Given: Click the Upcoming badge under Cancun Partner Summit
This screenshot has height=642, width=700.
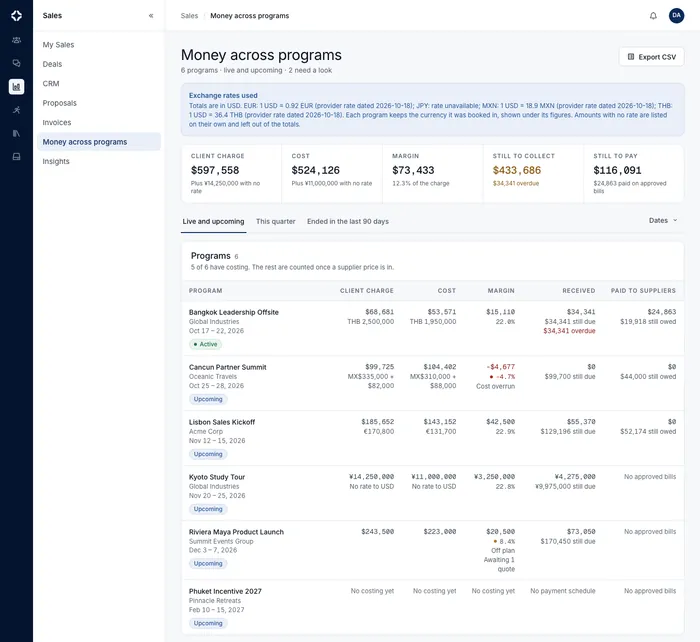Looking at the screenshot, I should [x=208, y=399].
